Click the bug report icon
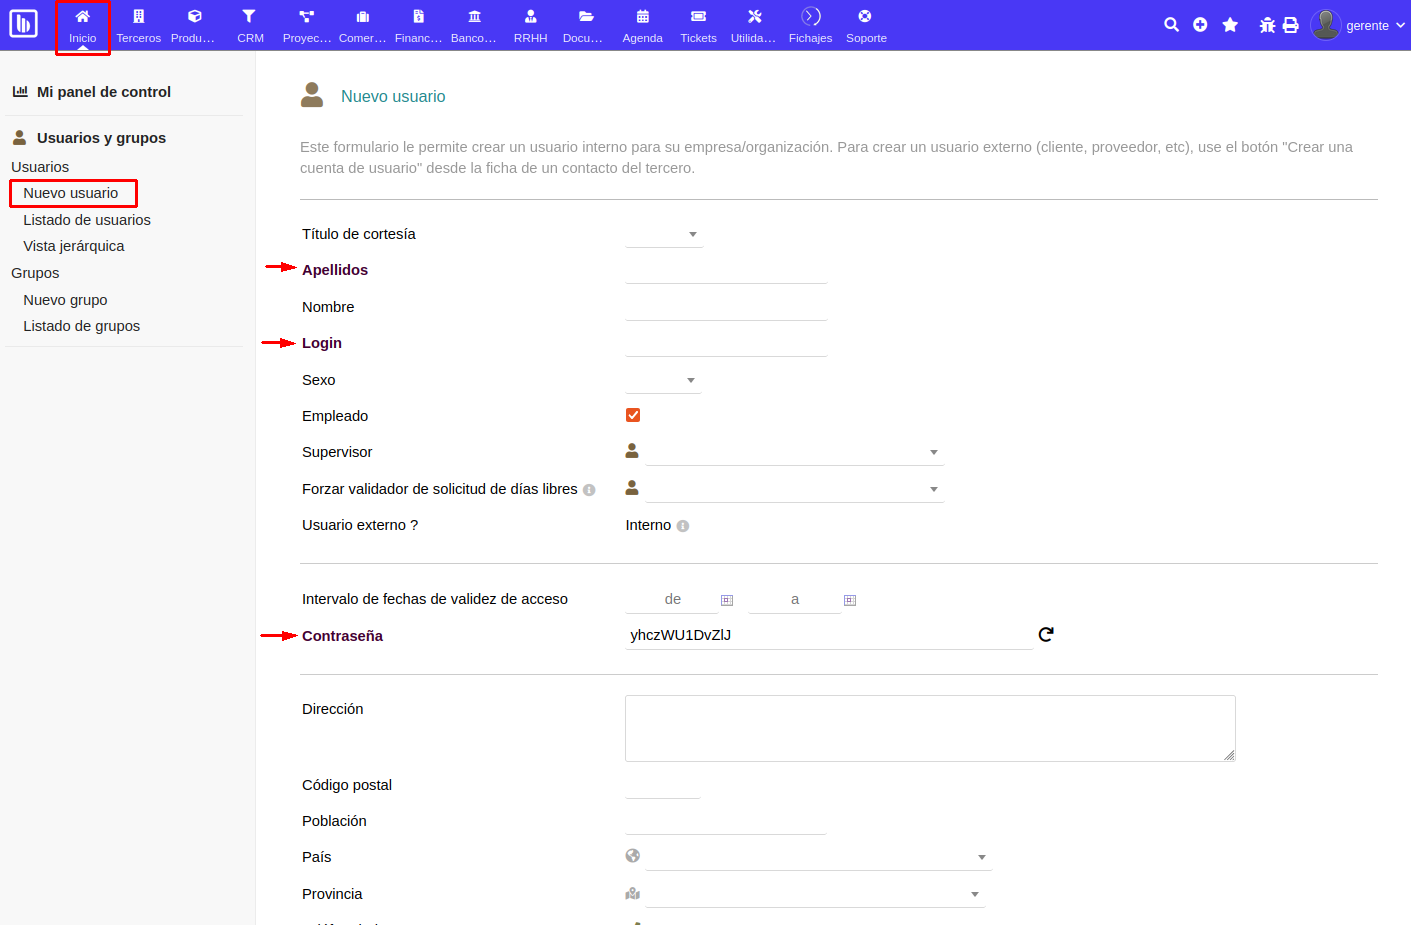Image resolution: width=1411 pixels, height=925 pixels. point(1267,25)
